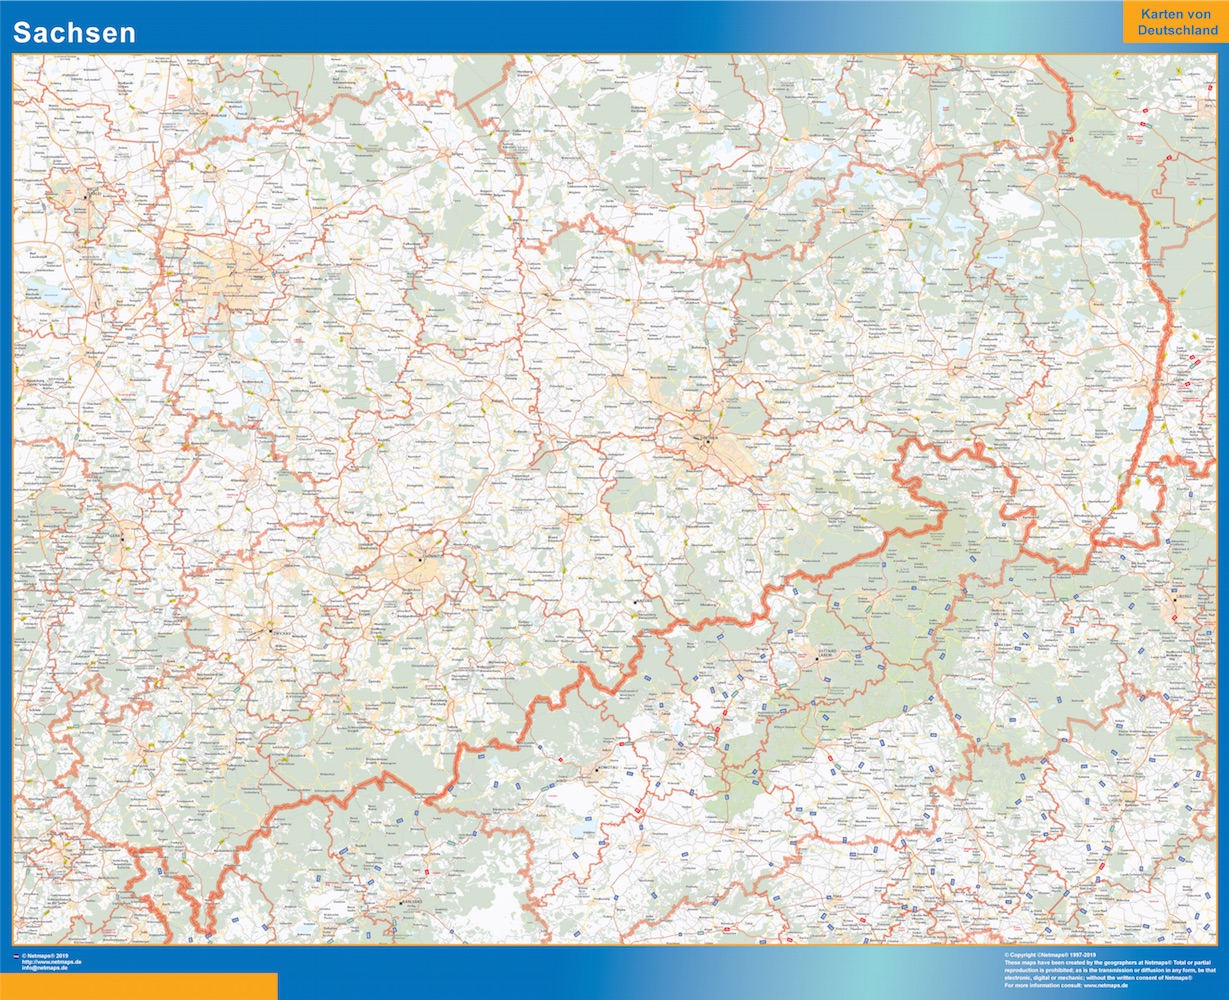This screenshot has height=1000, width=1229.
Task: Click the Dresden city marker
Action: [x=708, y=440]
